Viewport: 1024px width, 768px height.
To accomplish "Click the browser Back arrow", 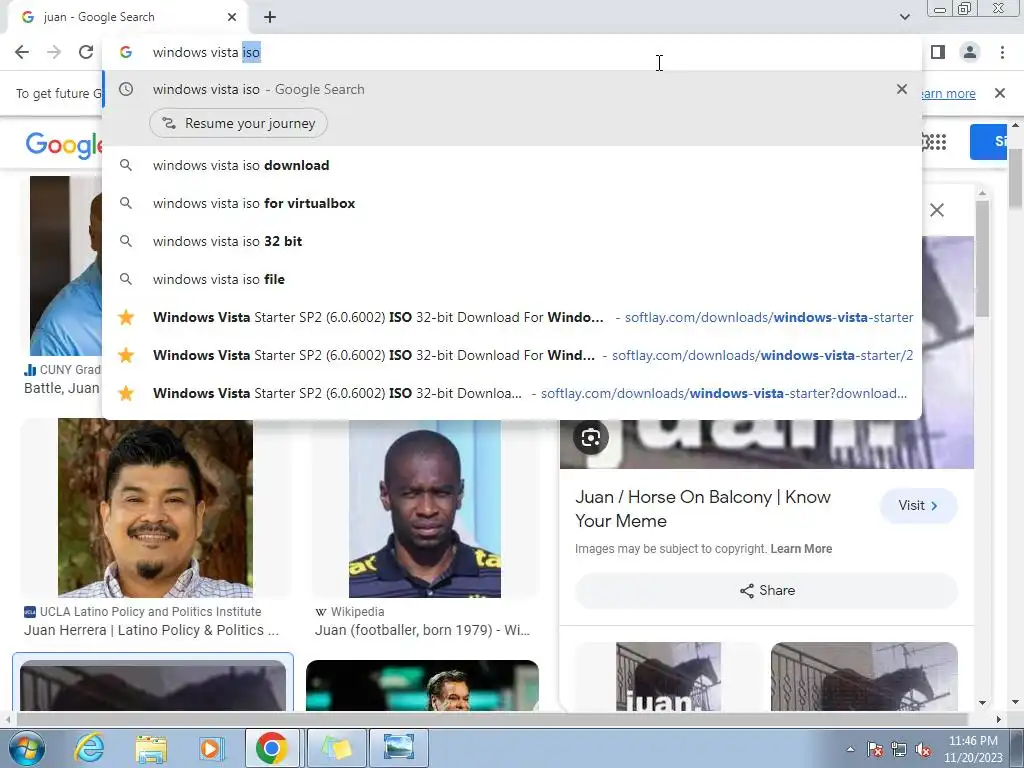I will click(x=22, y=52).
